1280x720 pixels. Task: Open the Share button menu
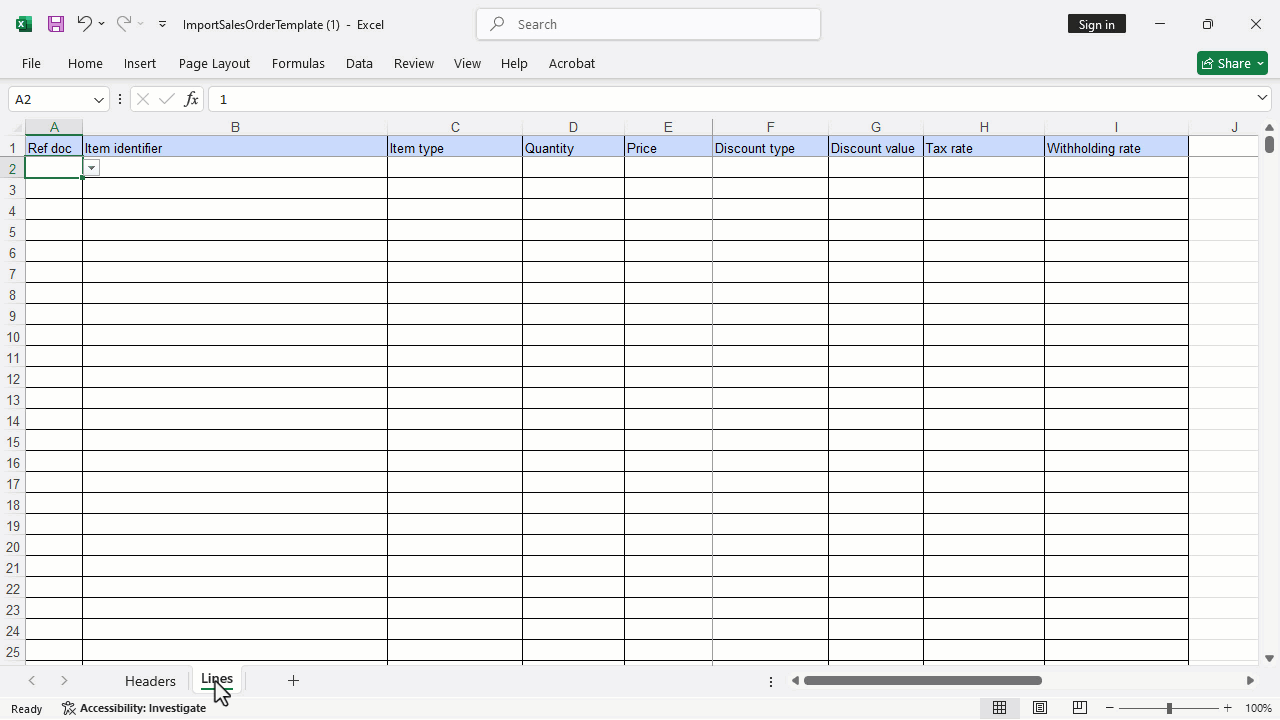coord(1232,63)
